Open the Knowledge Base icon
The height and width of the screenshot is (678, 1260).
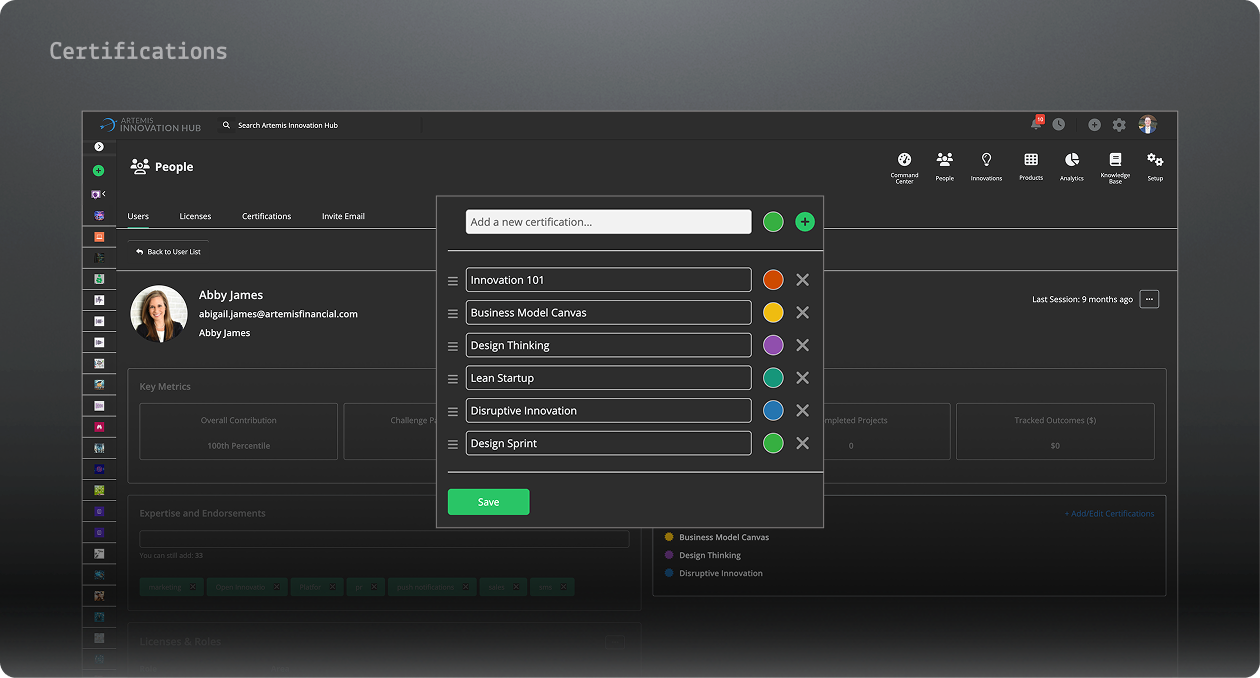[1115, 162]
